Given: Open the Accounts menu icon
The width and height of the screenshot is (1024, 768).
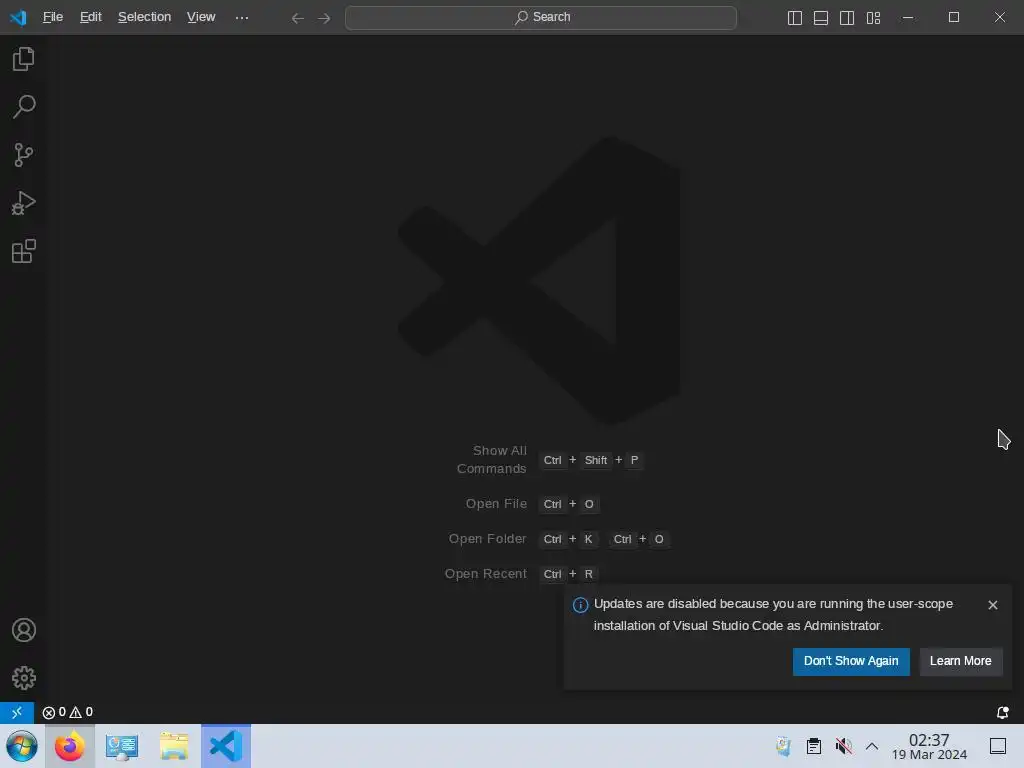Looking at the screenshot, I should tap(24, 630).
